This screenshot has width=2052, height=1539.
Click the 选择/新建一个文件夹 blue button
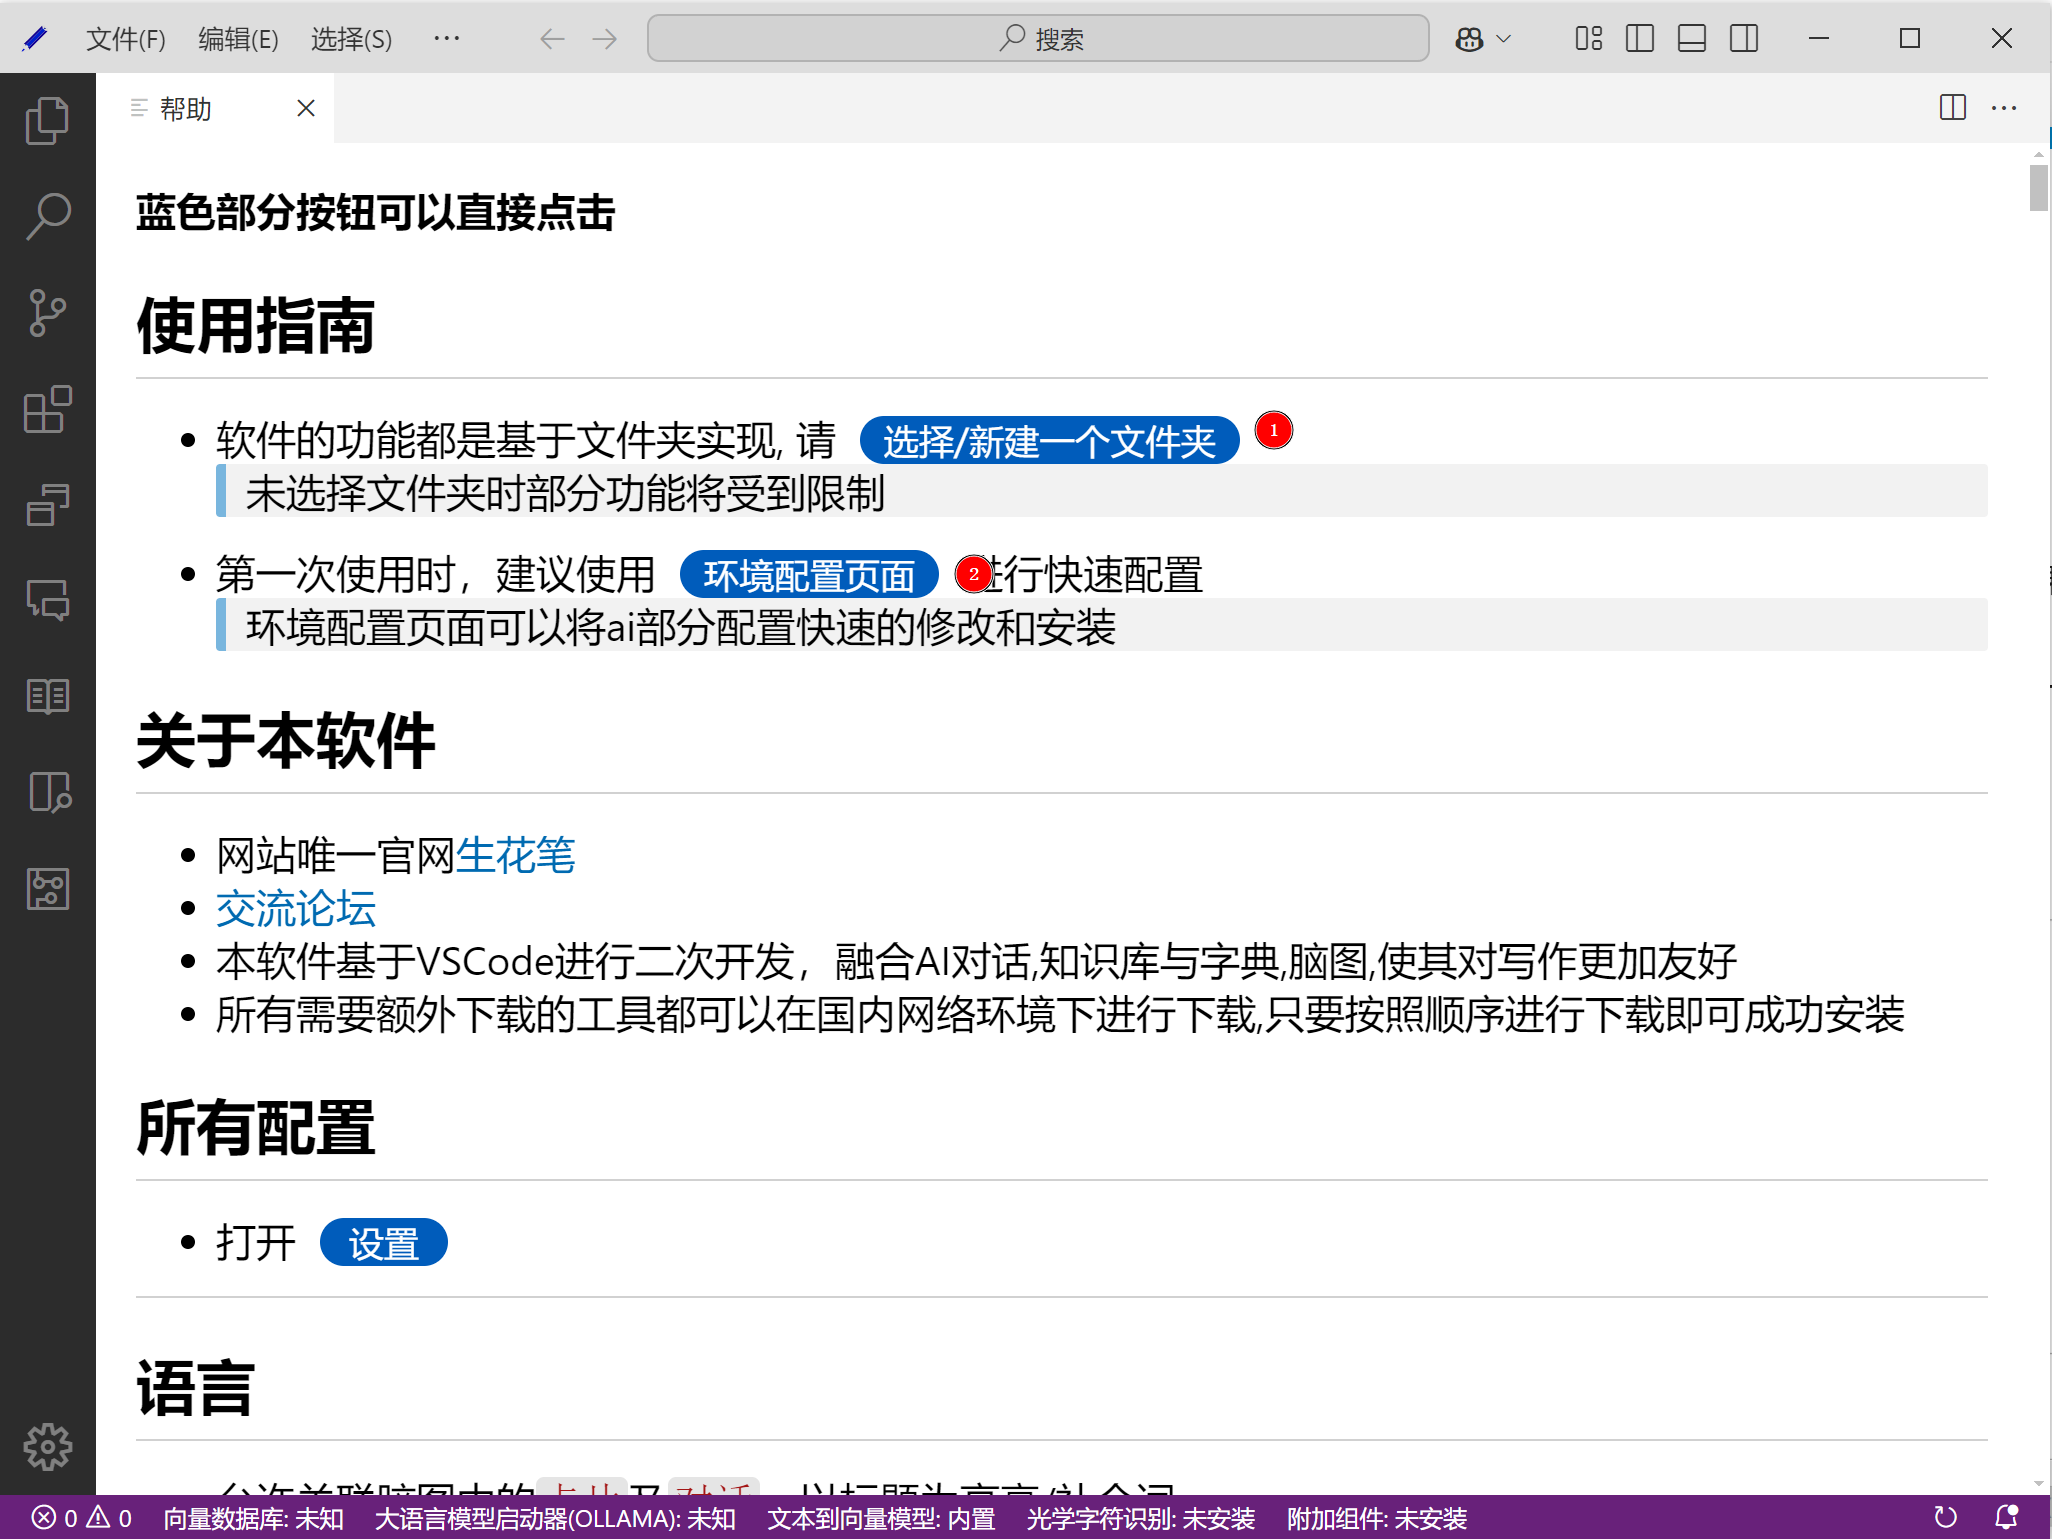click(x=1049, y=441)
